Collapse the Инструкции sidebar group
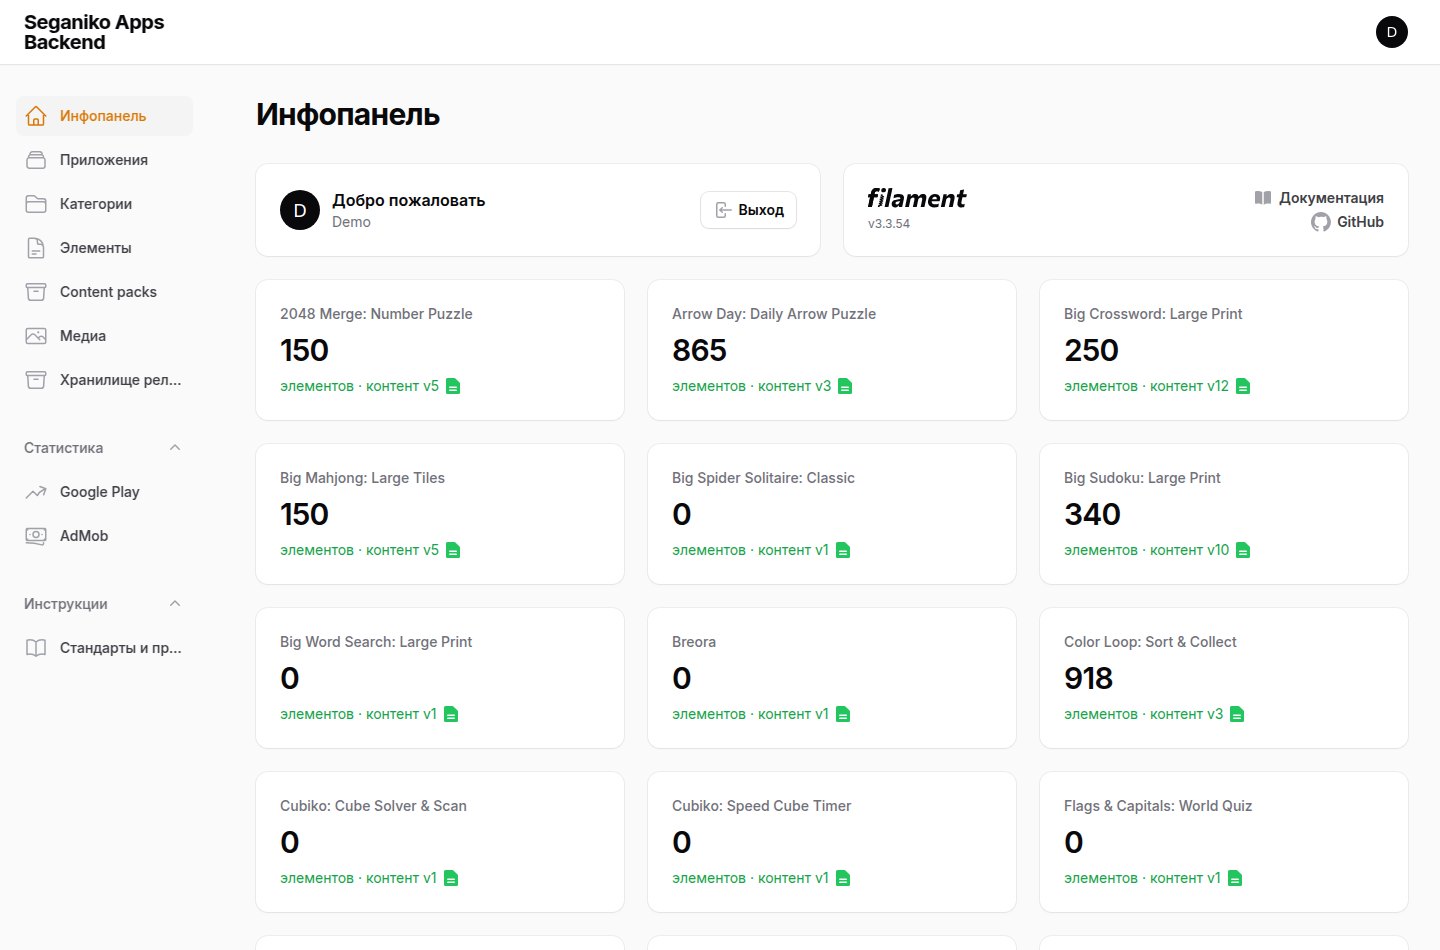 point(175,604)
